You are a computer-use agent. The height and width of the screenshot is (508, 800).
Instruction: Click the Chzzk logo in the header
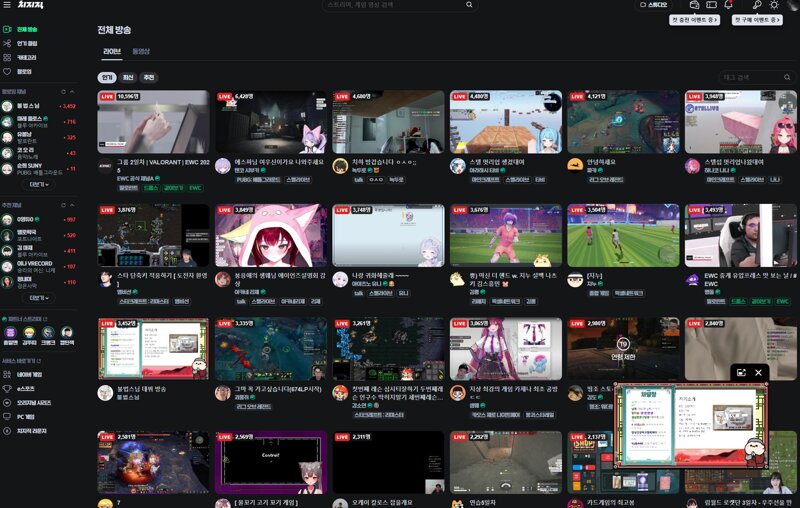pyautogui.click(x=31, y=5)
